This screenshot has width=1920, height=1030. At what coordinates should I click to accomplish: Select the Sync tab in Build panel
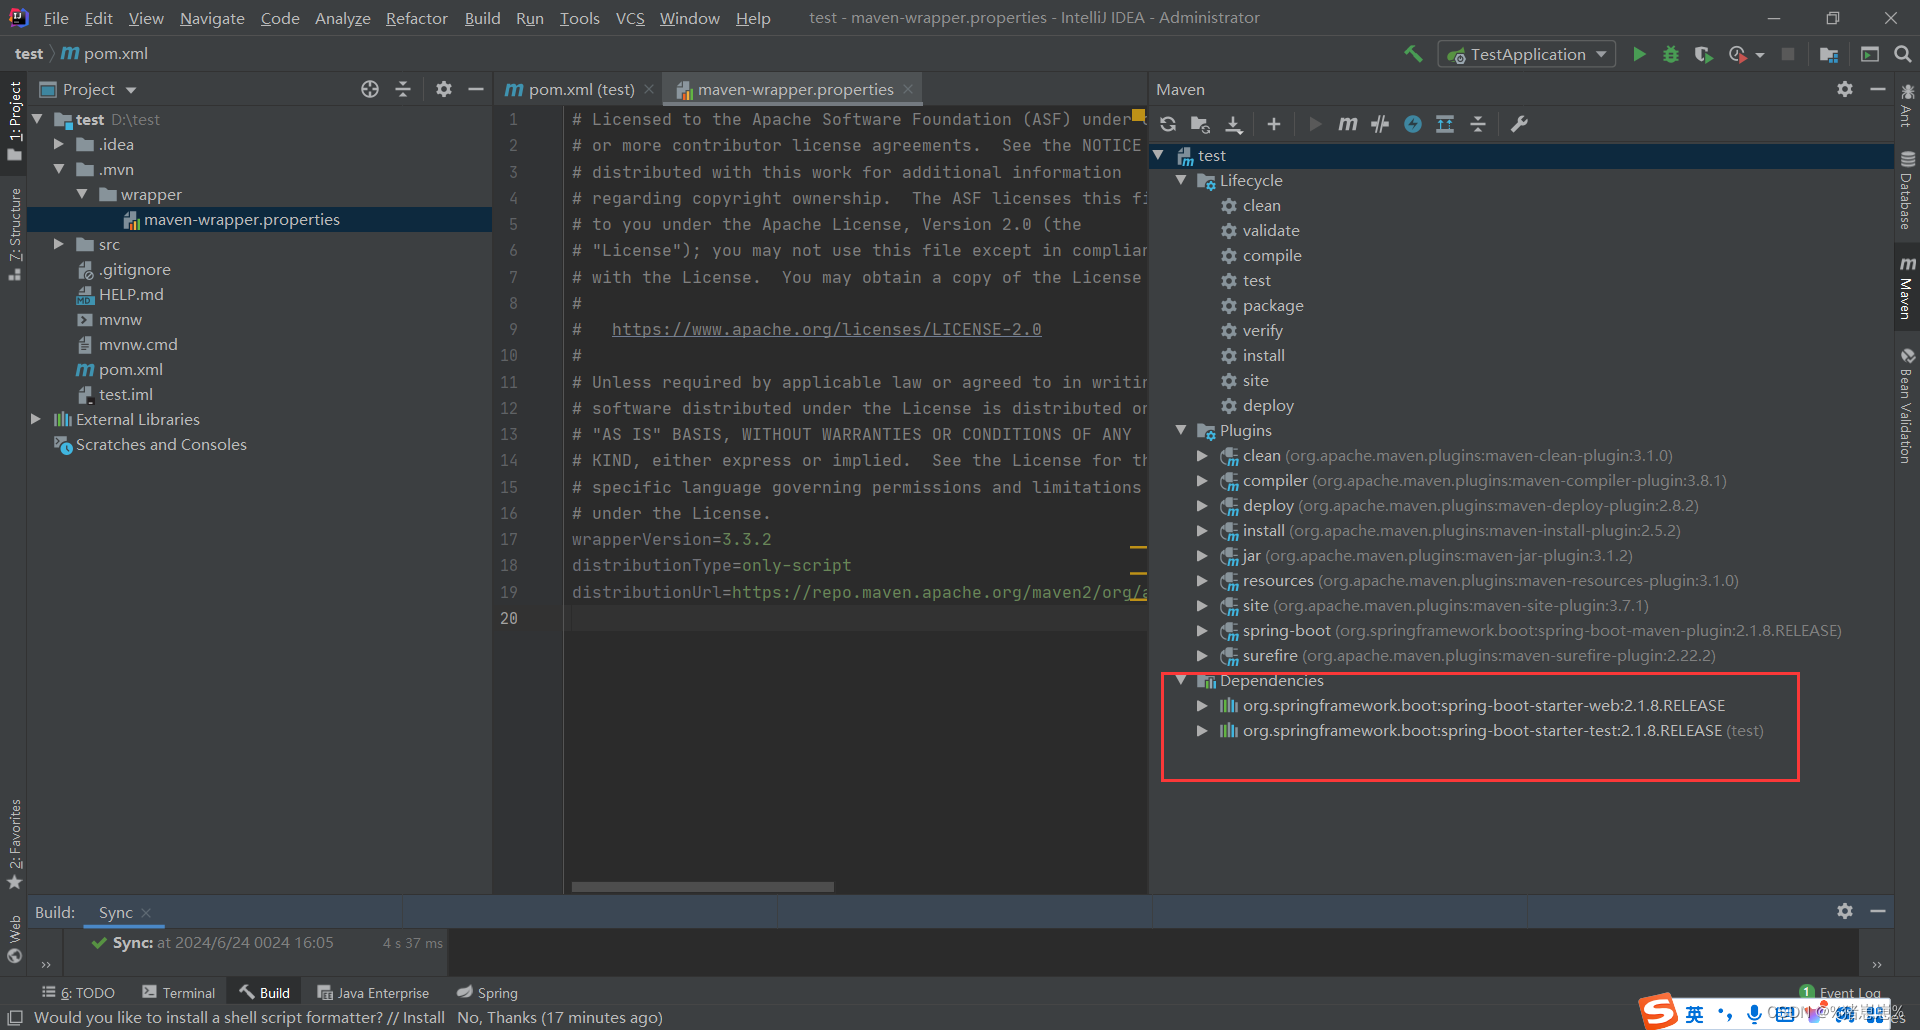pyautogui.click(x=116, y=912)
